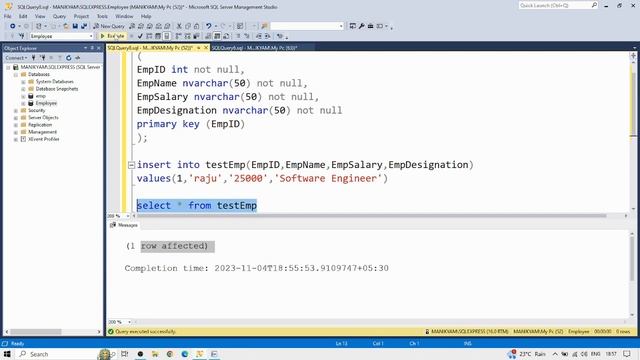Close the Object Explorer panel

tap(99, 48)
